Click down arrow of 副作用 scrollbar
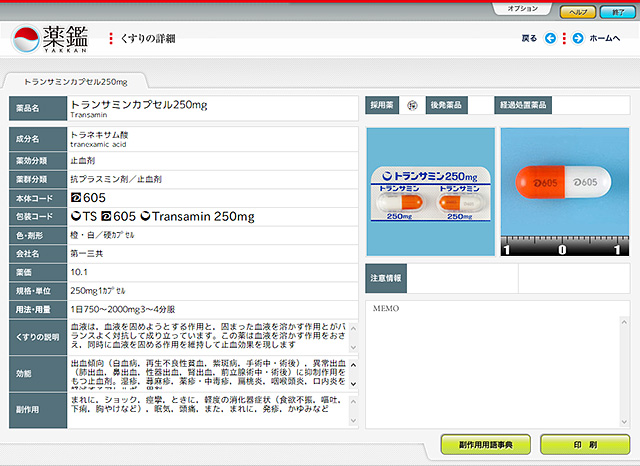Screen dimensions: 640x466 click(x=353, y=421)
